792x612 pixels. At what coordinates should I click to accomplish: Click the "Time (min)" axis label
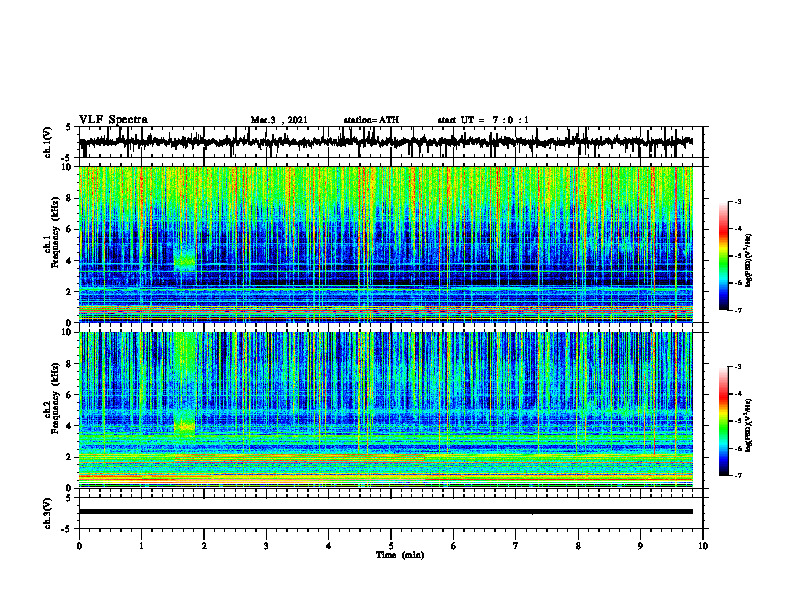400,555
